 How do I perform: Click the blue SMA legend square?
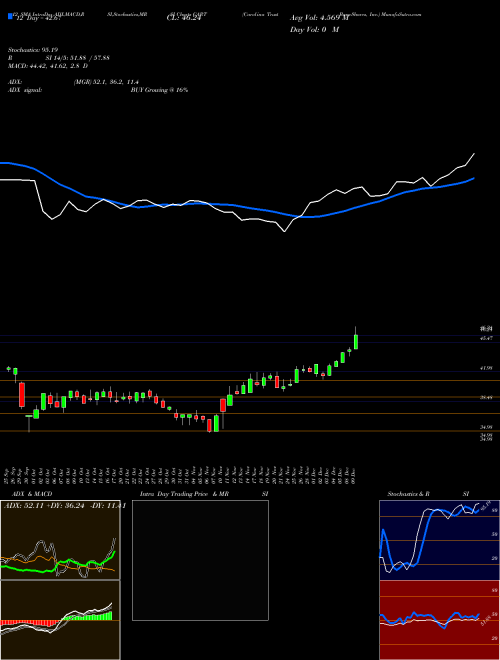(10, 16)
